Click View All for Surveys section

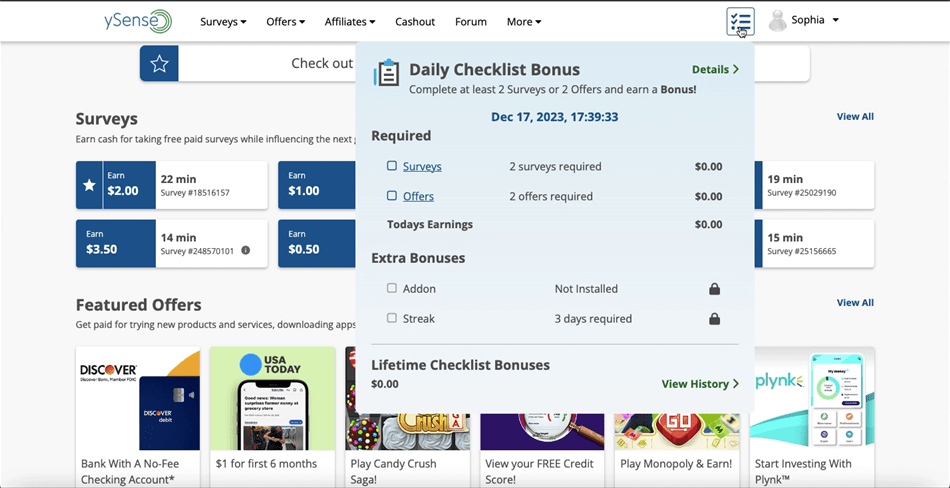tap(855, 116)
